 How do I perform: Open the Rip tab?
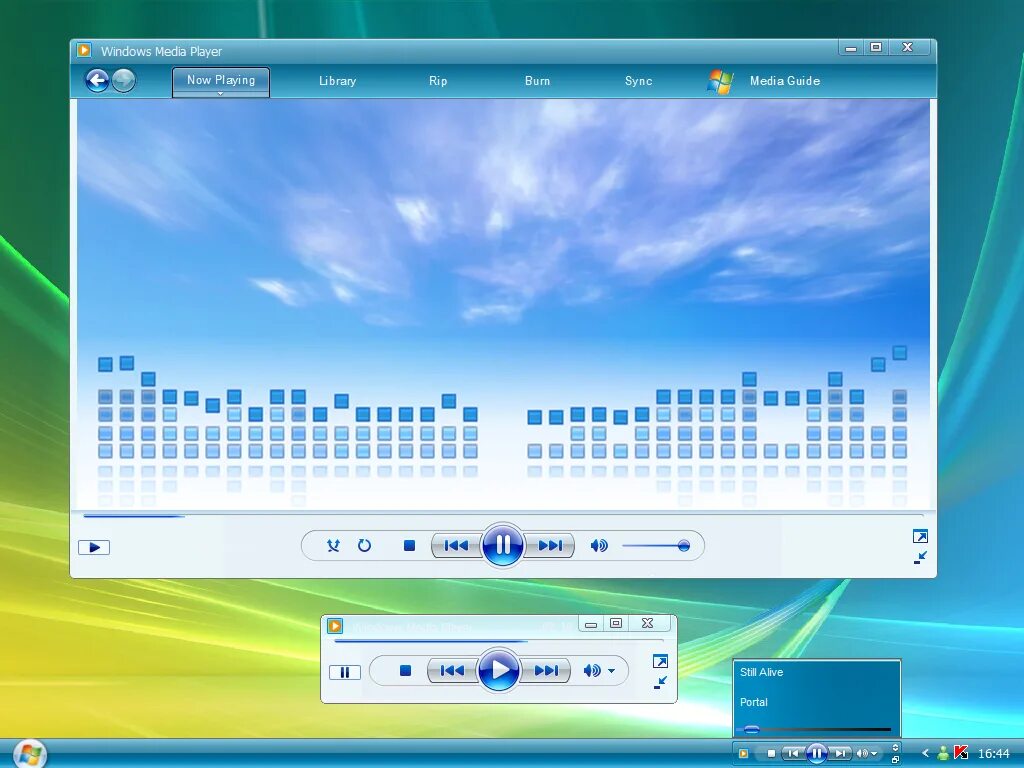click(x=438, y=81)
